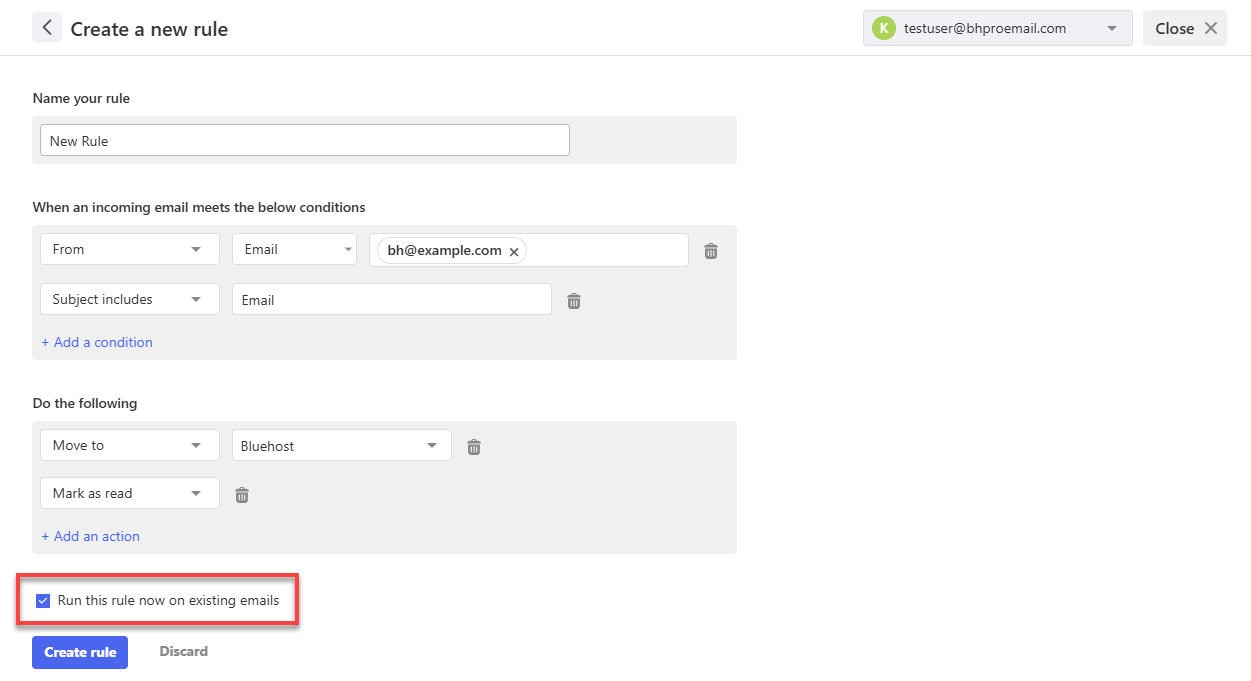Click the 'When an incoming email meets' label
Viewport: 1251px width, 681px height.
point(199,207)
